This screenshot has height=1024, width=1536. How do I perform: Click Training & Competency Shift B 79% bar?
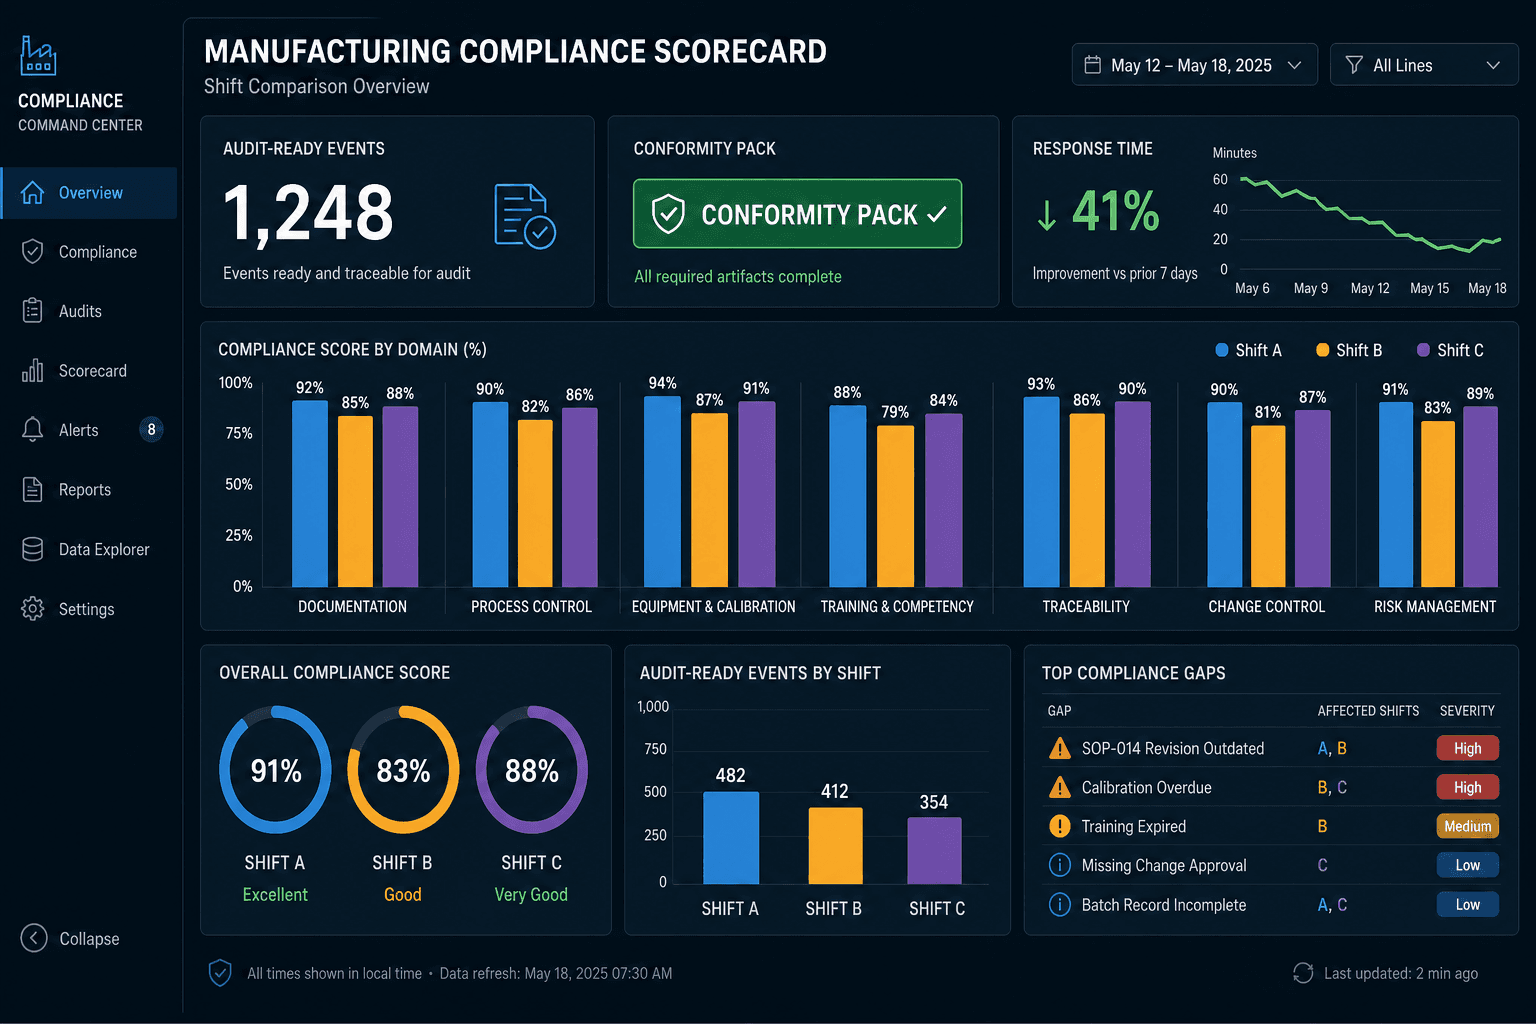coord(895,506)
